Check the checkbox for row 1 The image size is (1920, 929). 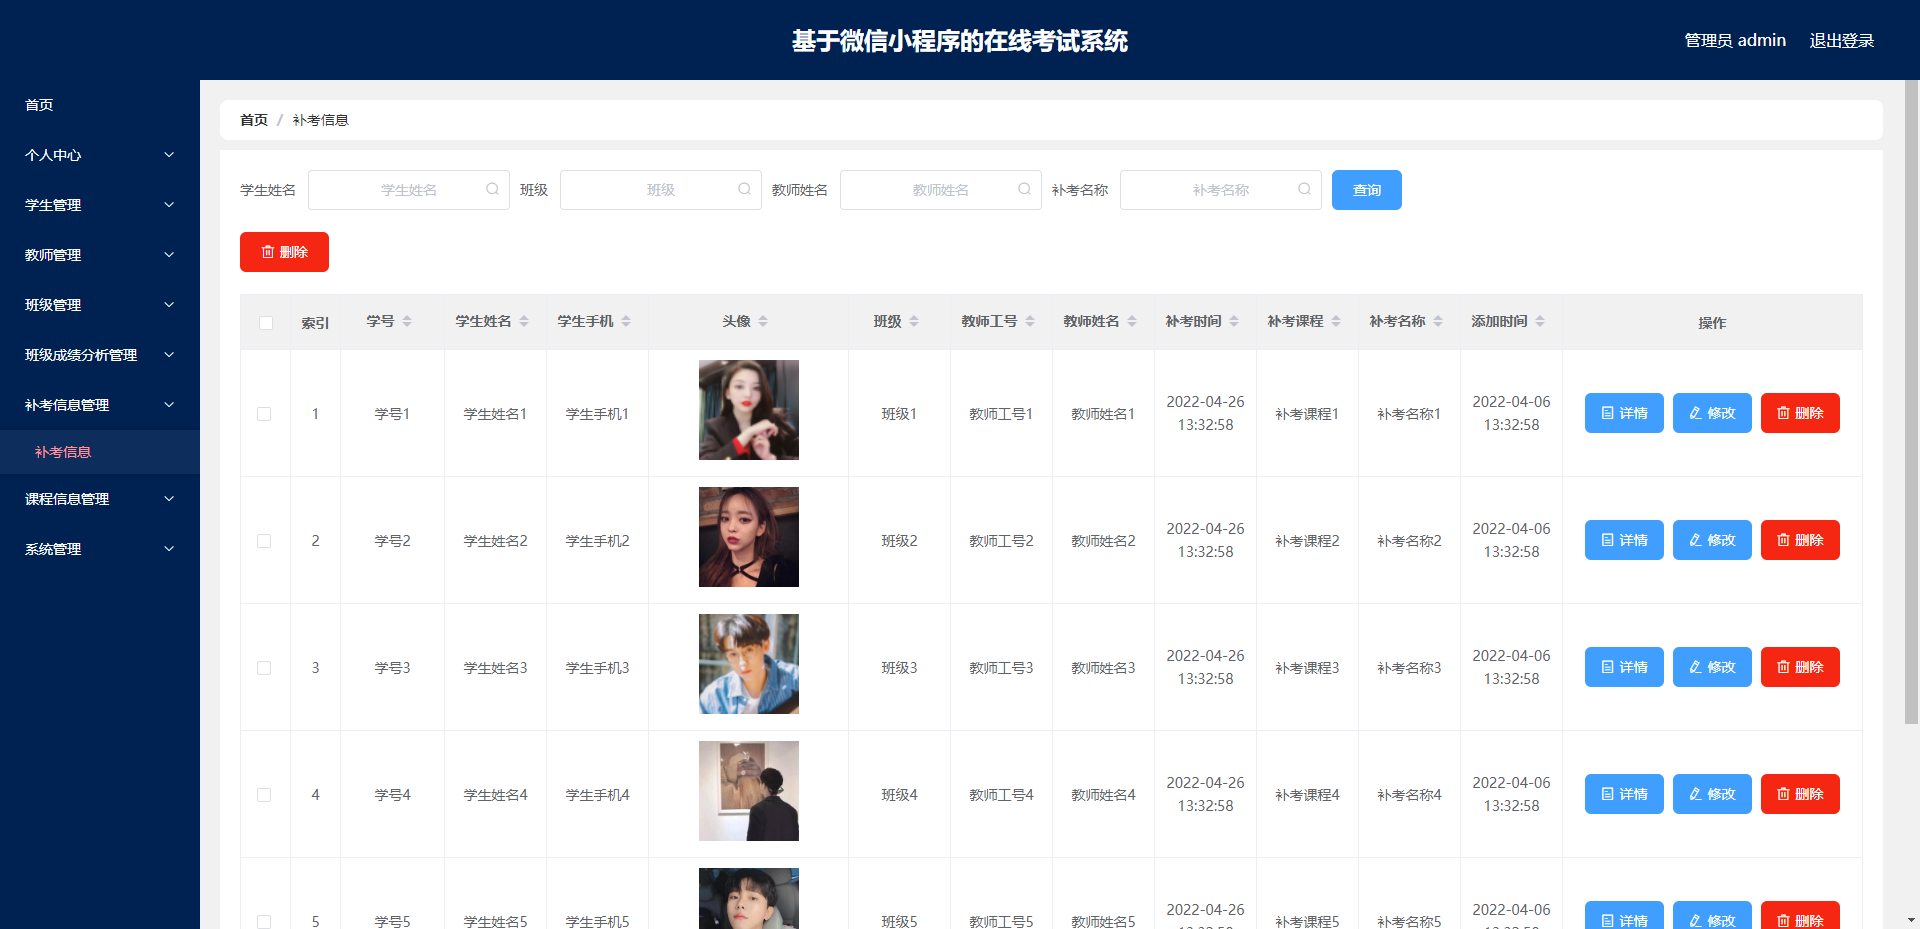[x=264, y=414]
